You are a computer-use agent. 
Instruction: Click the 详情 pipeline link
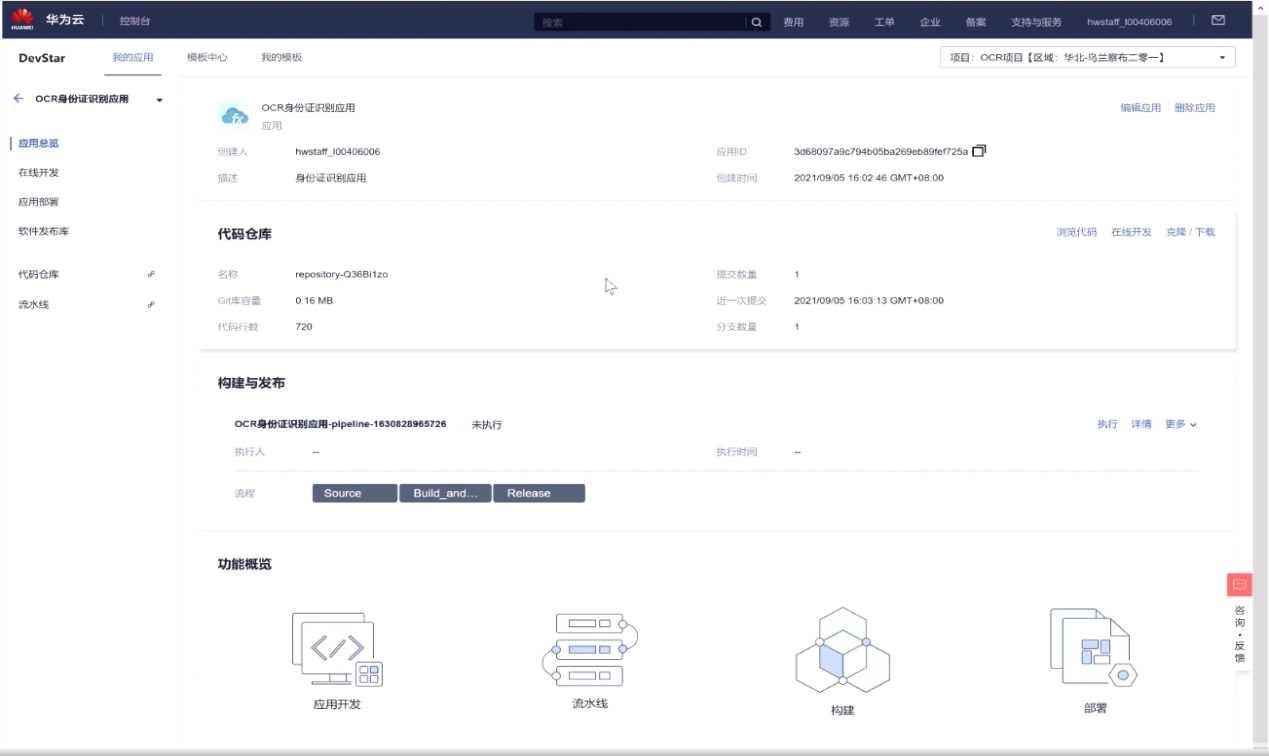click(1141, 424)
